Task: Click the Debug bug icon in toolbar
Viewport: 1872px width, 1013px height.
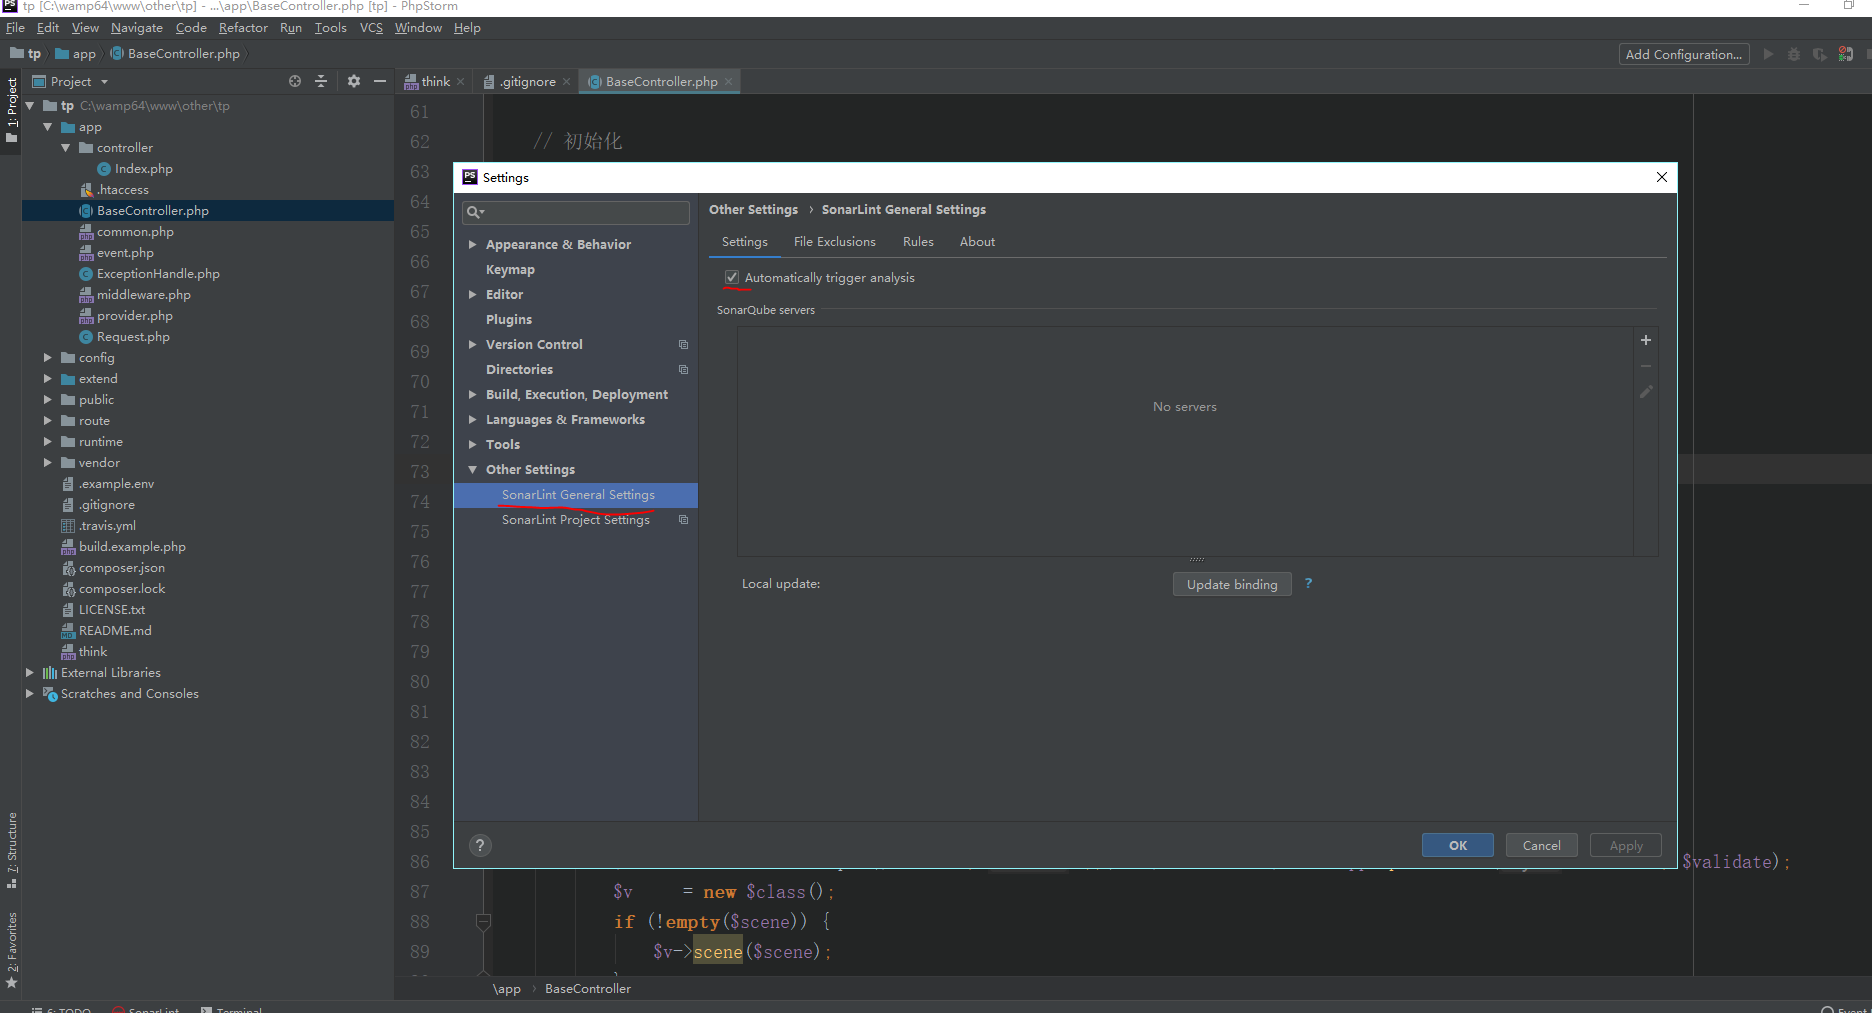Action: coord(1794,54)
